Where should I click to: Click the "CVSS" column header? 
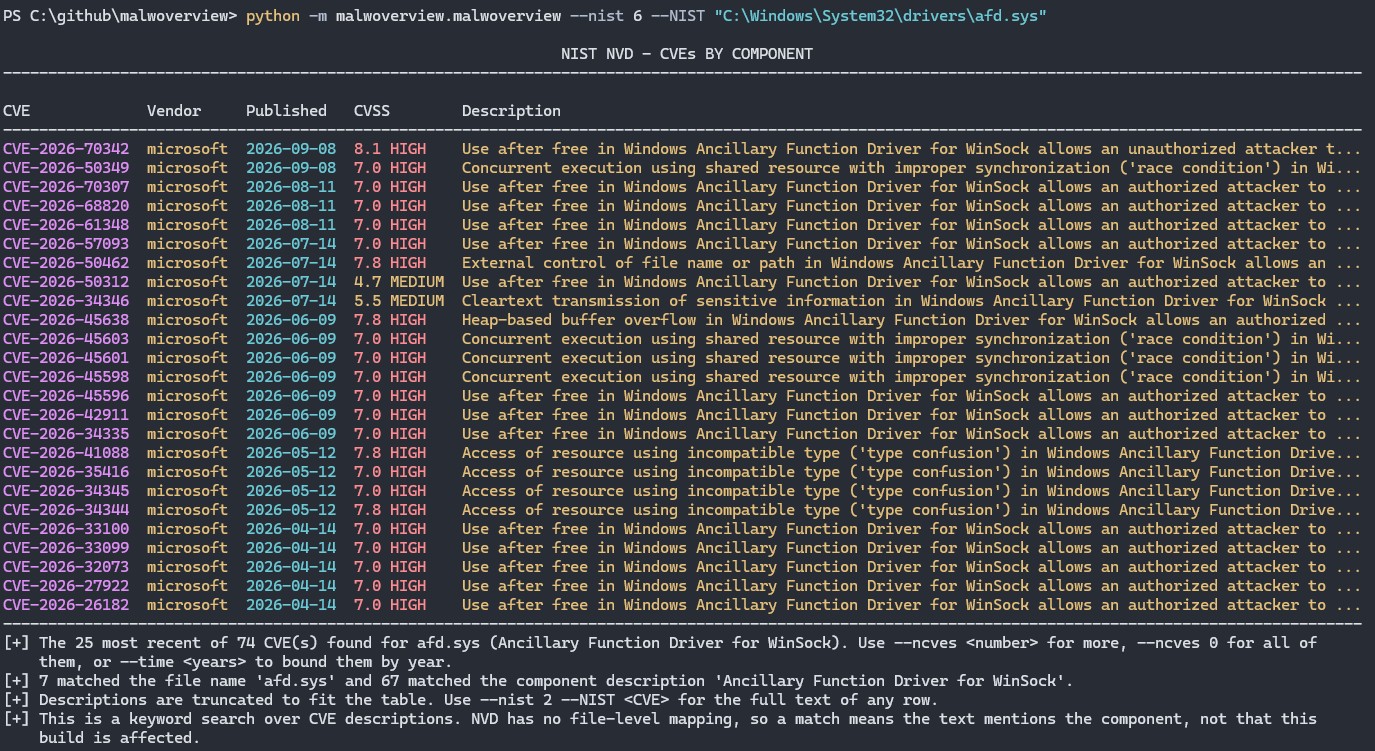pos(372,111)
